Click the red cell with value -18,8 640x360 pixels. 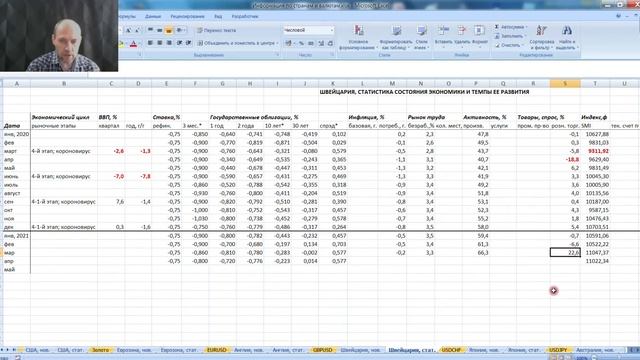565,160
